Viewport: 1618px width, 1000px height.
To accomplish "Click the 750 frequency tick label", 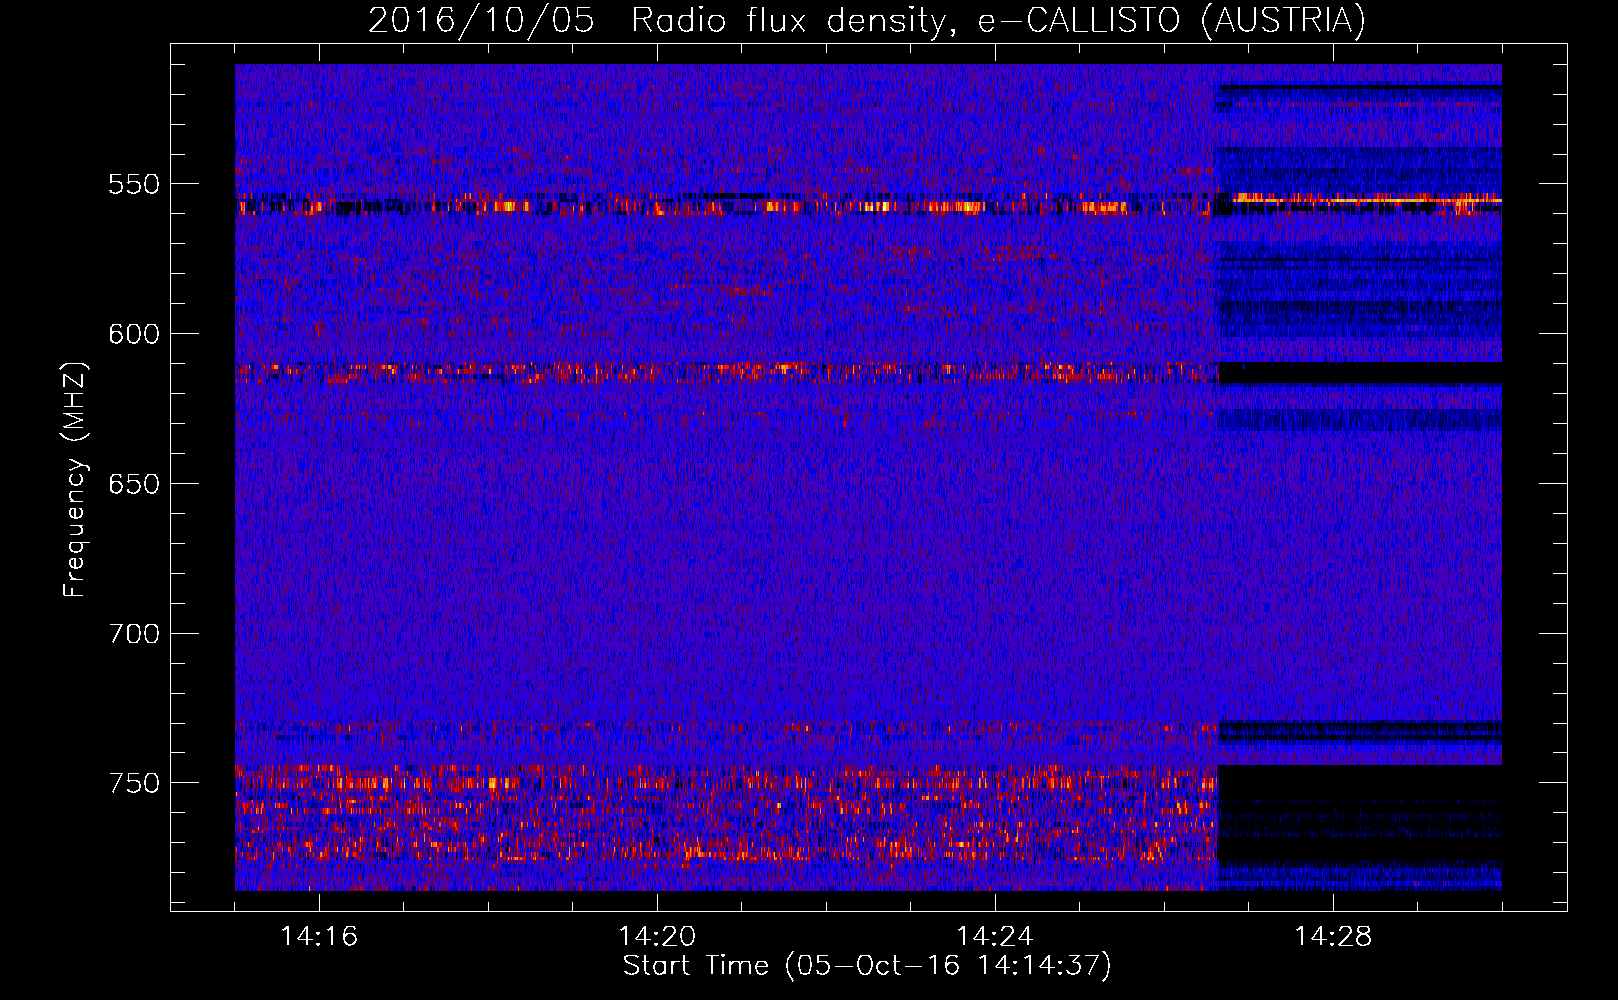I will click(x=134, y=783).
